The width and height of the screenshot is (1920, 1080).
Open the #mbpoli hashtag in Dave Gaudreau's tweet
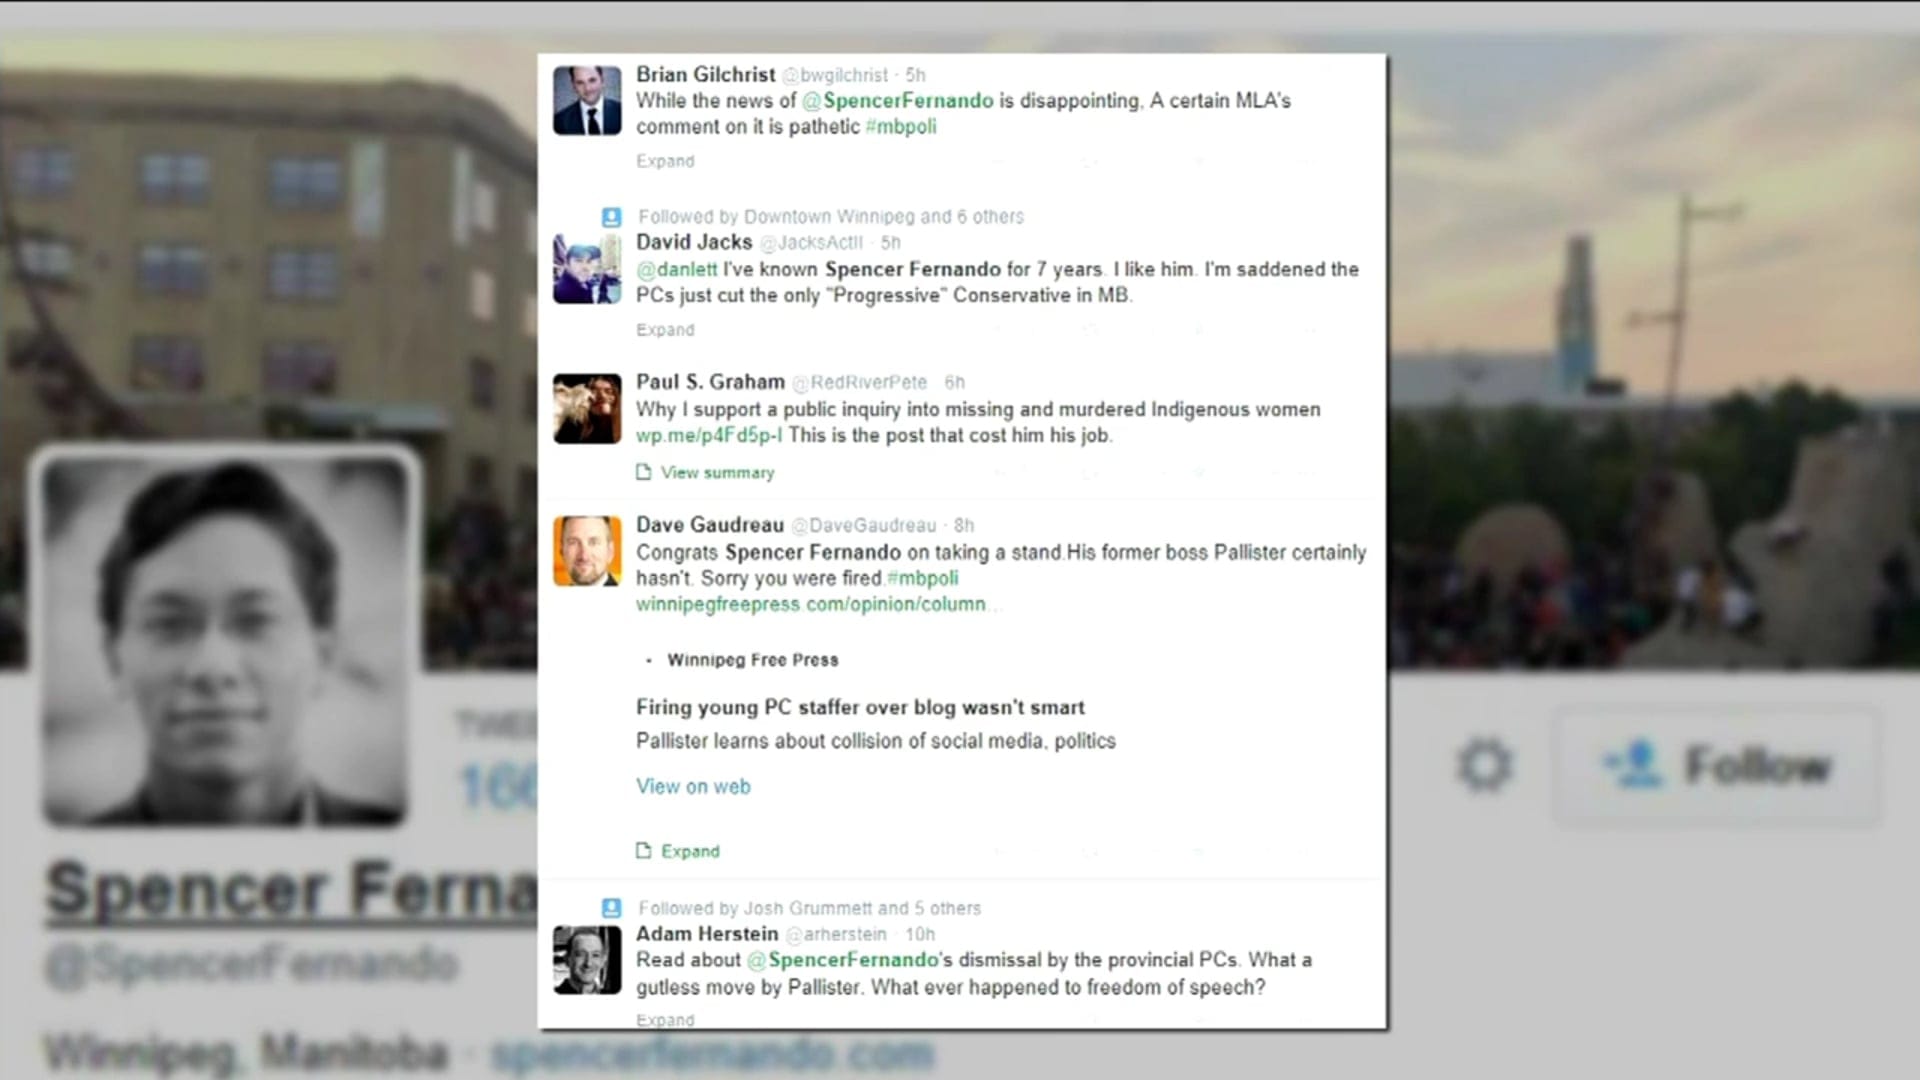(x=922, y=578)
